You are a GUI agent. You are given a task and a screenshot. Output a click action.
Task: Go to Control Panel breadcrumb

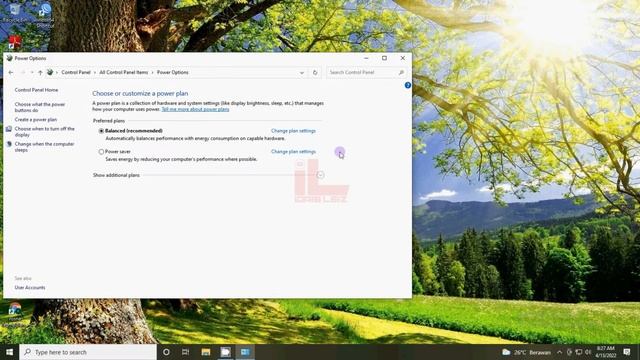point(76,72)
